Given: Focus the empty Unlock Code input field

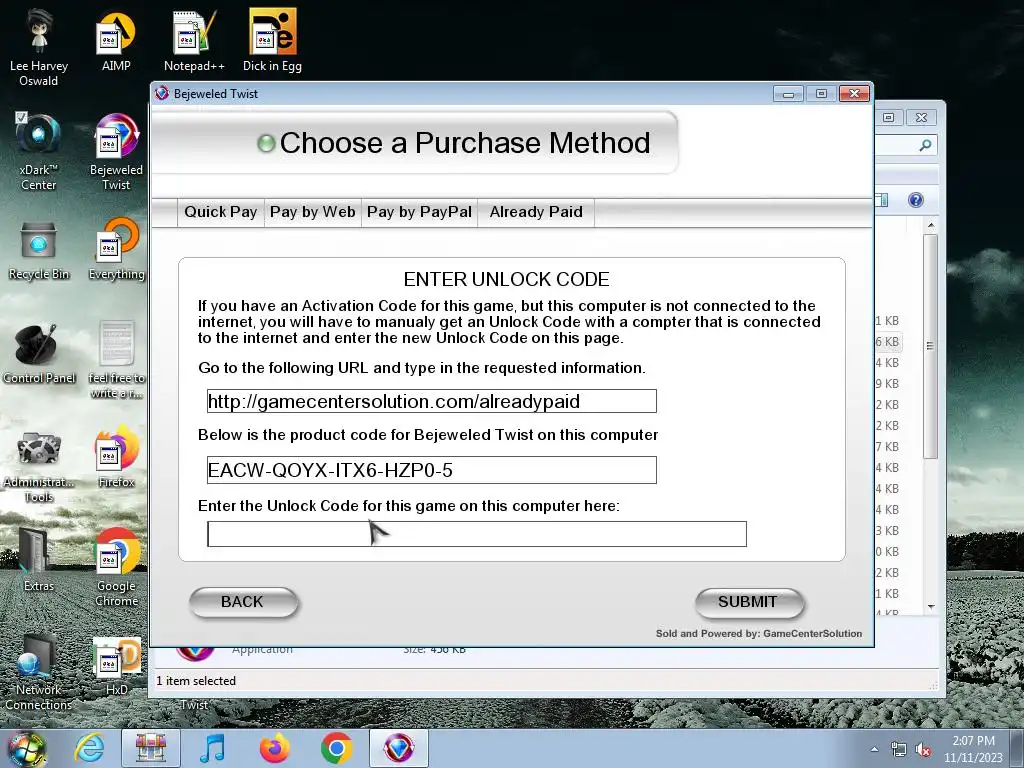Looking at the screenshot, I should [477, 534].
